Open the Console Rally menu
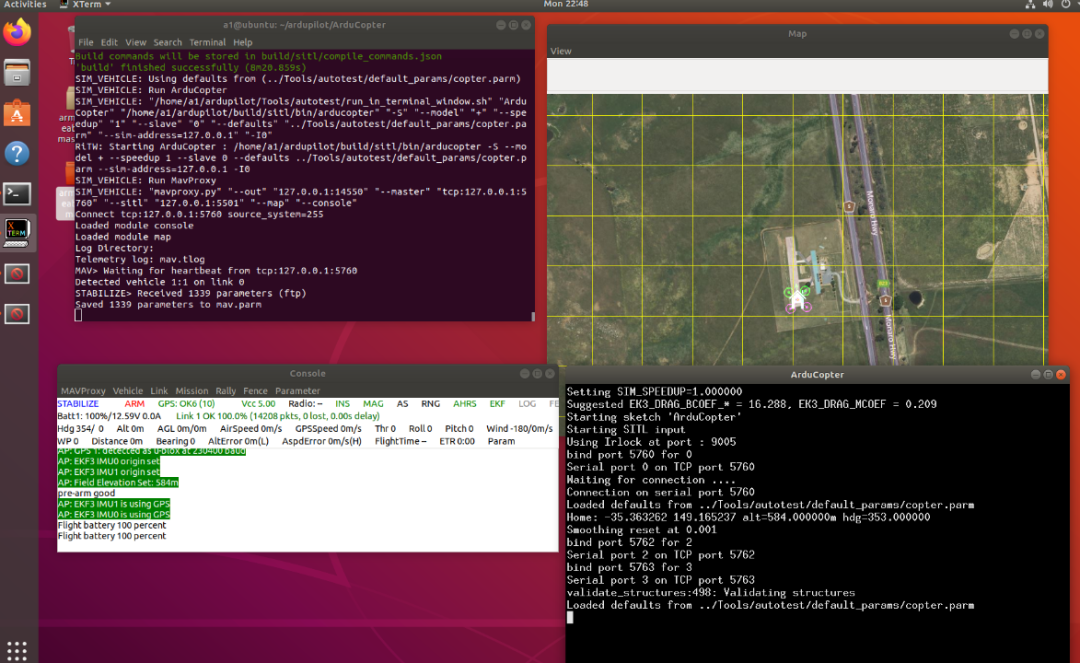The image size is (1080, 663). tap(225, 391)
